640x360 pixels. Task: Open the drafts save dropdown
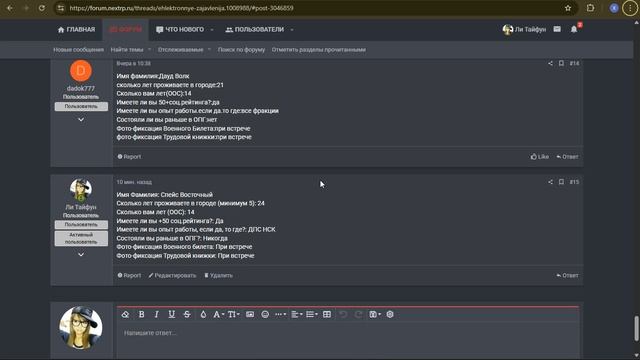coord(375,314)
